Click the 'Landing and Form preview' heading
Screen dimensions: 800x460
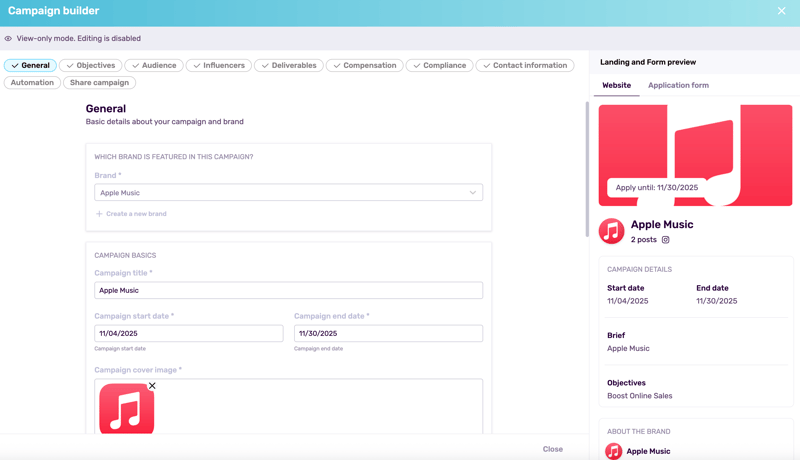point(648,62)
